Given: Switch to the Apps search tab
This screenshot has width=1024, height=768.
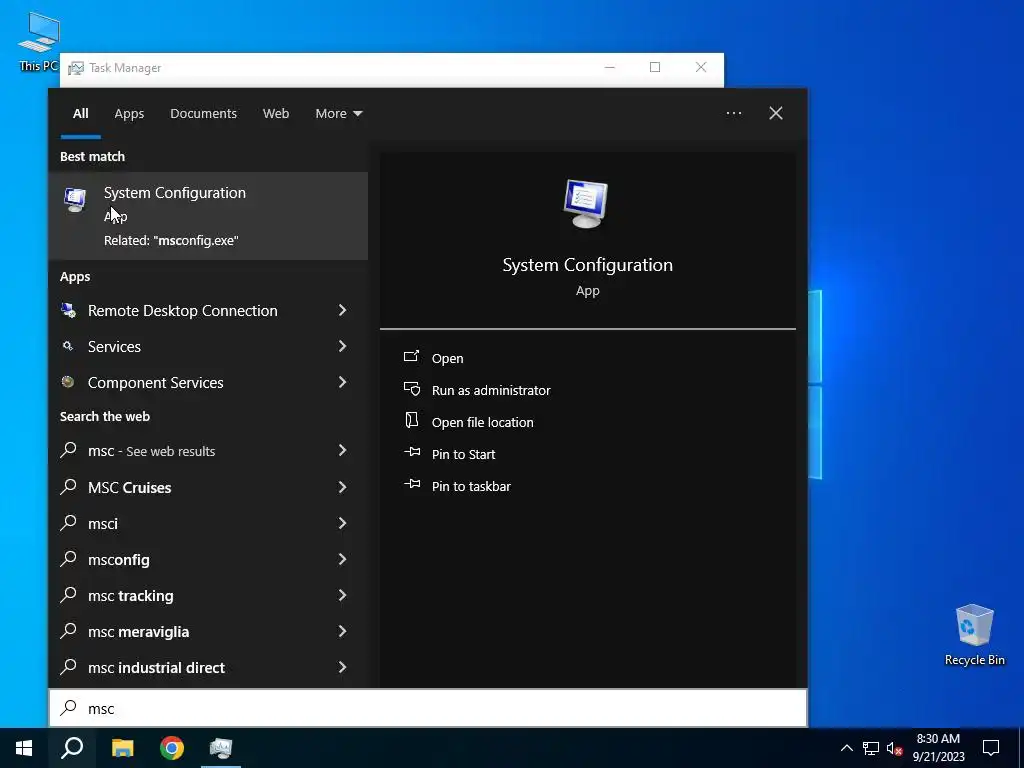Looking at the screenshot, I should (129, 114).
